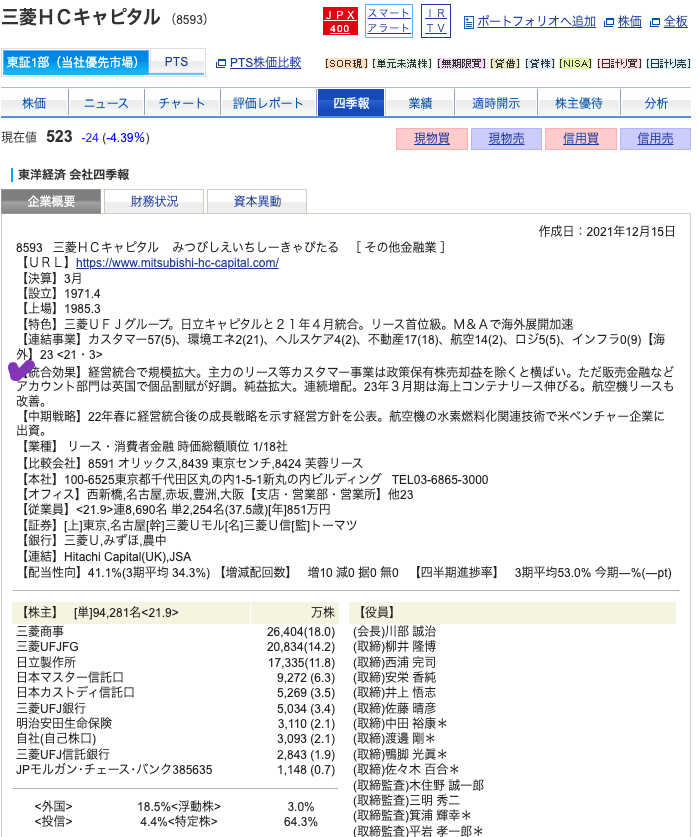Select the 四季報 tab
Screen dimensions: 699x837
click(x=351, y=103)
